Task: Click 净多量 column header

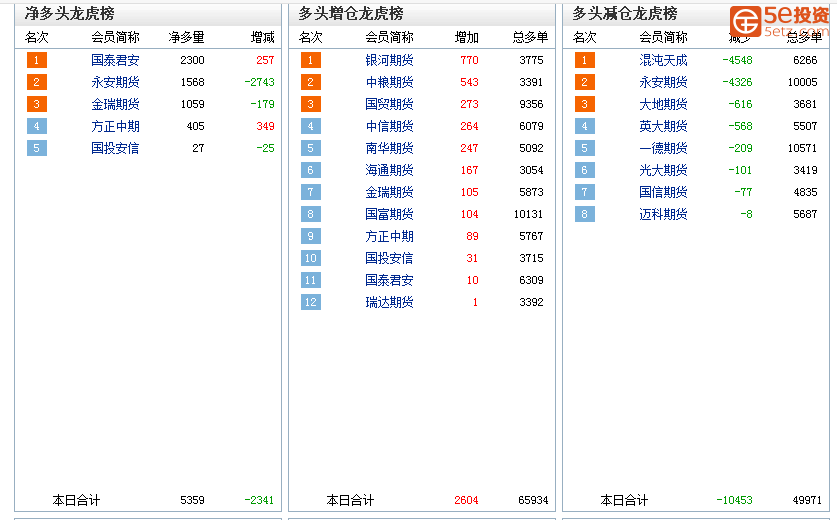Action: coord(186,37)
